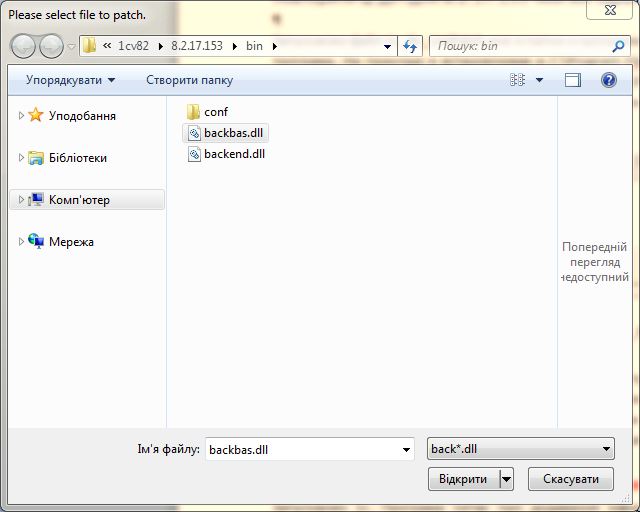640x512 pixels.
Task: Click the conf folder icon
Action: click(x=193, y=111)
